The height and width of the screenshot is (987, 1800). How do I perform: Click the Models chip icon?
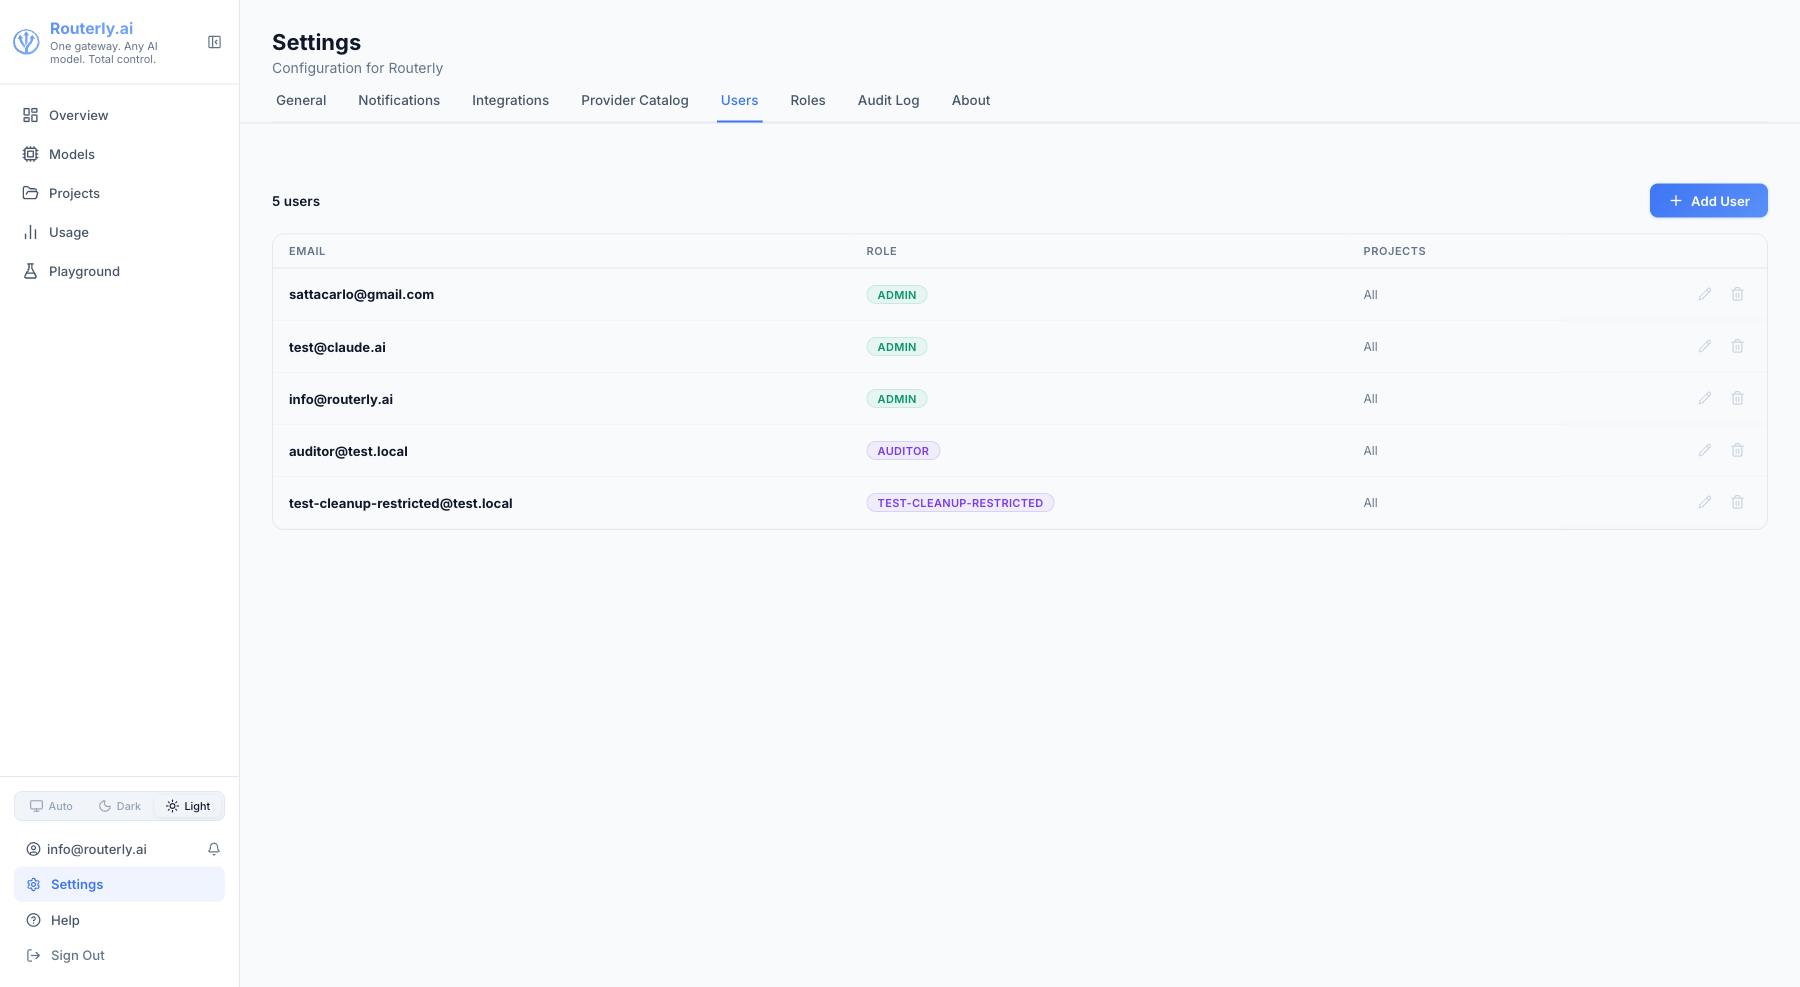pos(31,154)
